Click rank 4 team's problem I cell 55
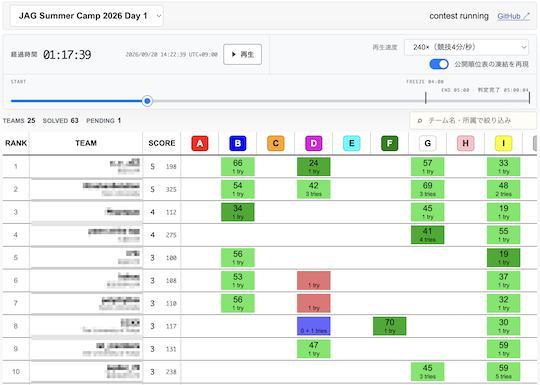540x385 pixels. 503,235
